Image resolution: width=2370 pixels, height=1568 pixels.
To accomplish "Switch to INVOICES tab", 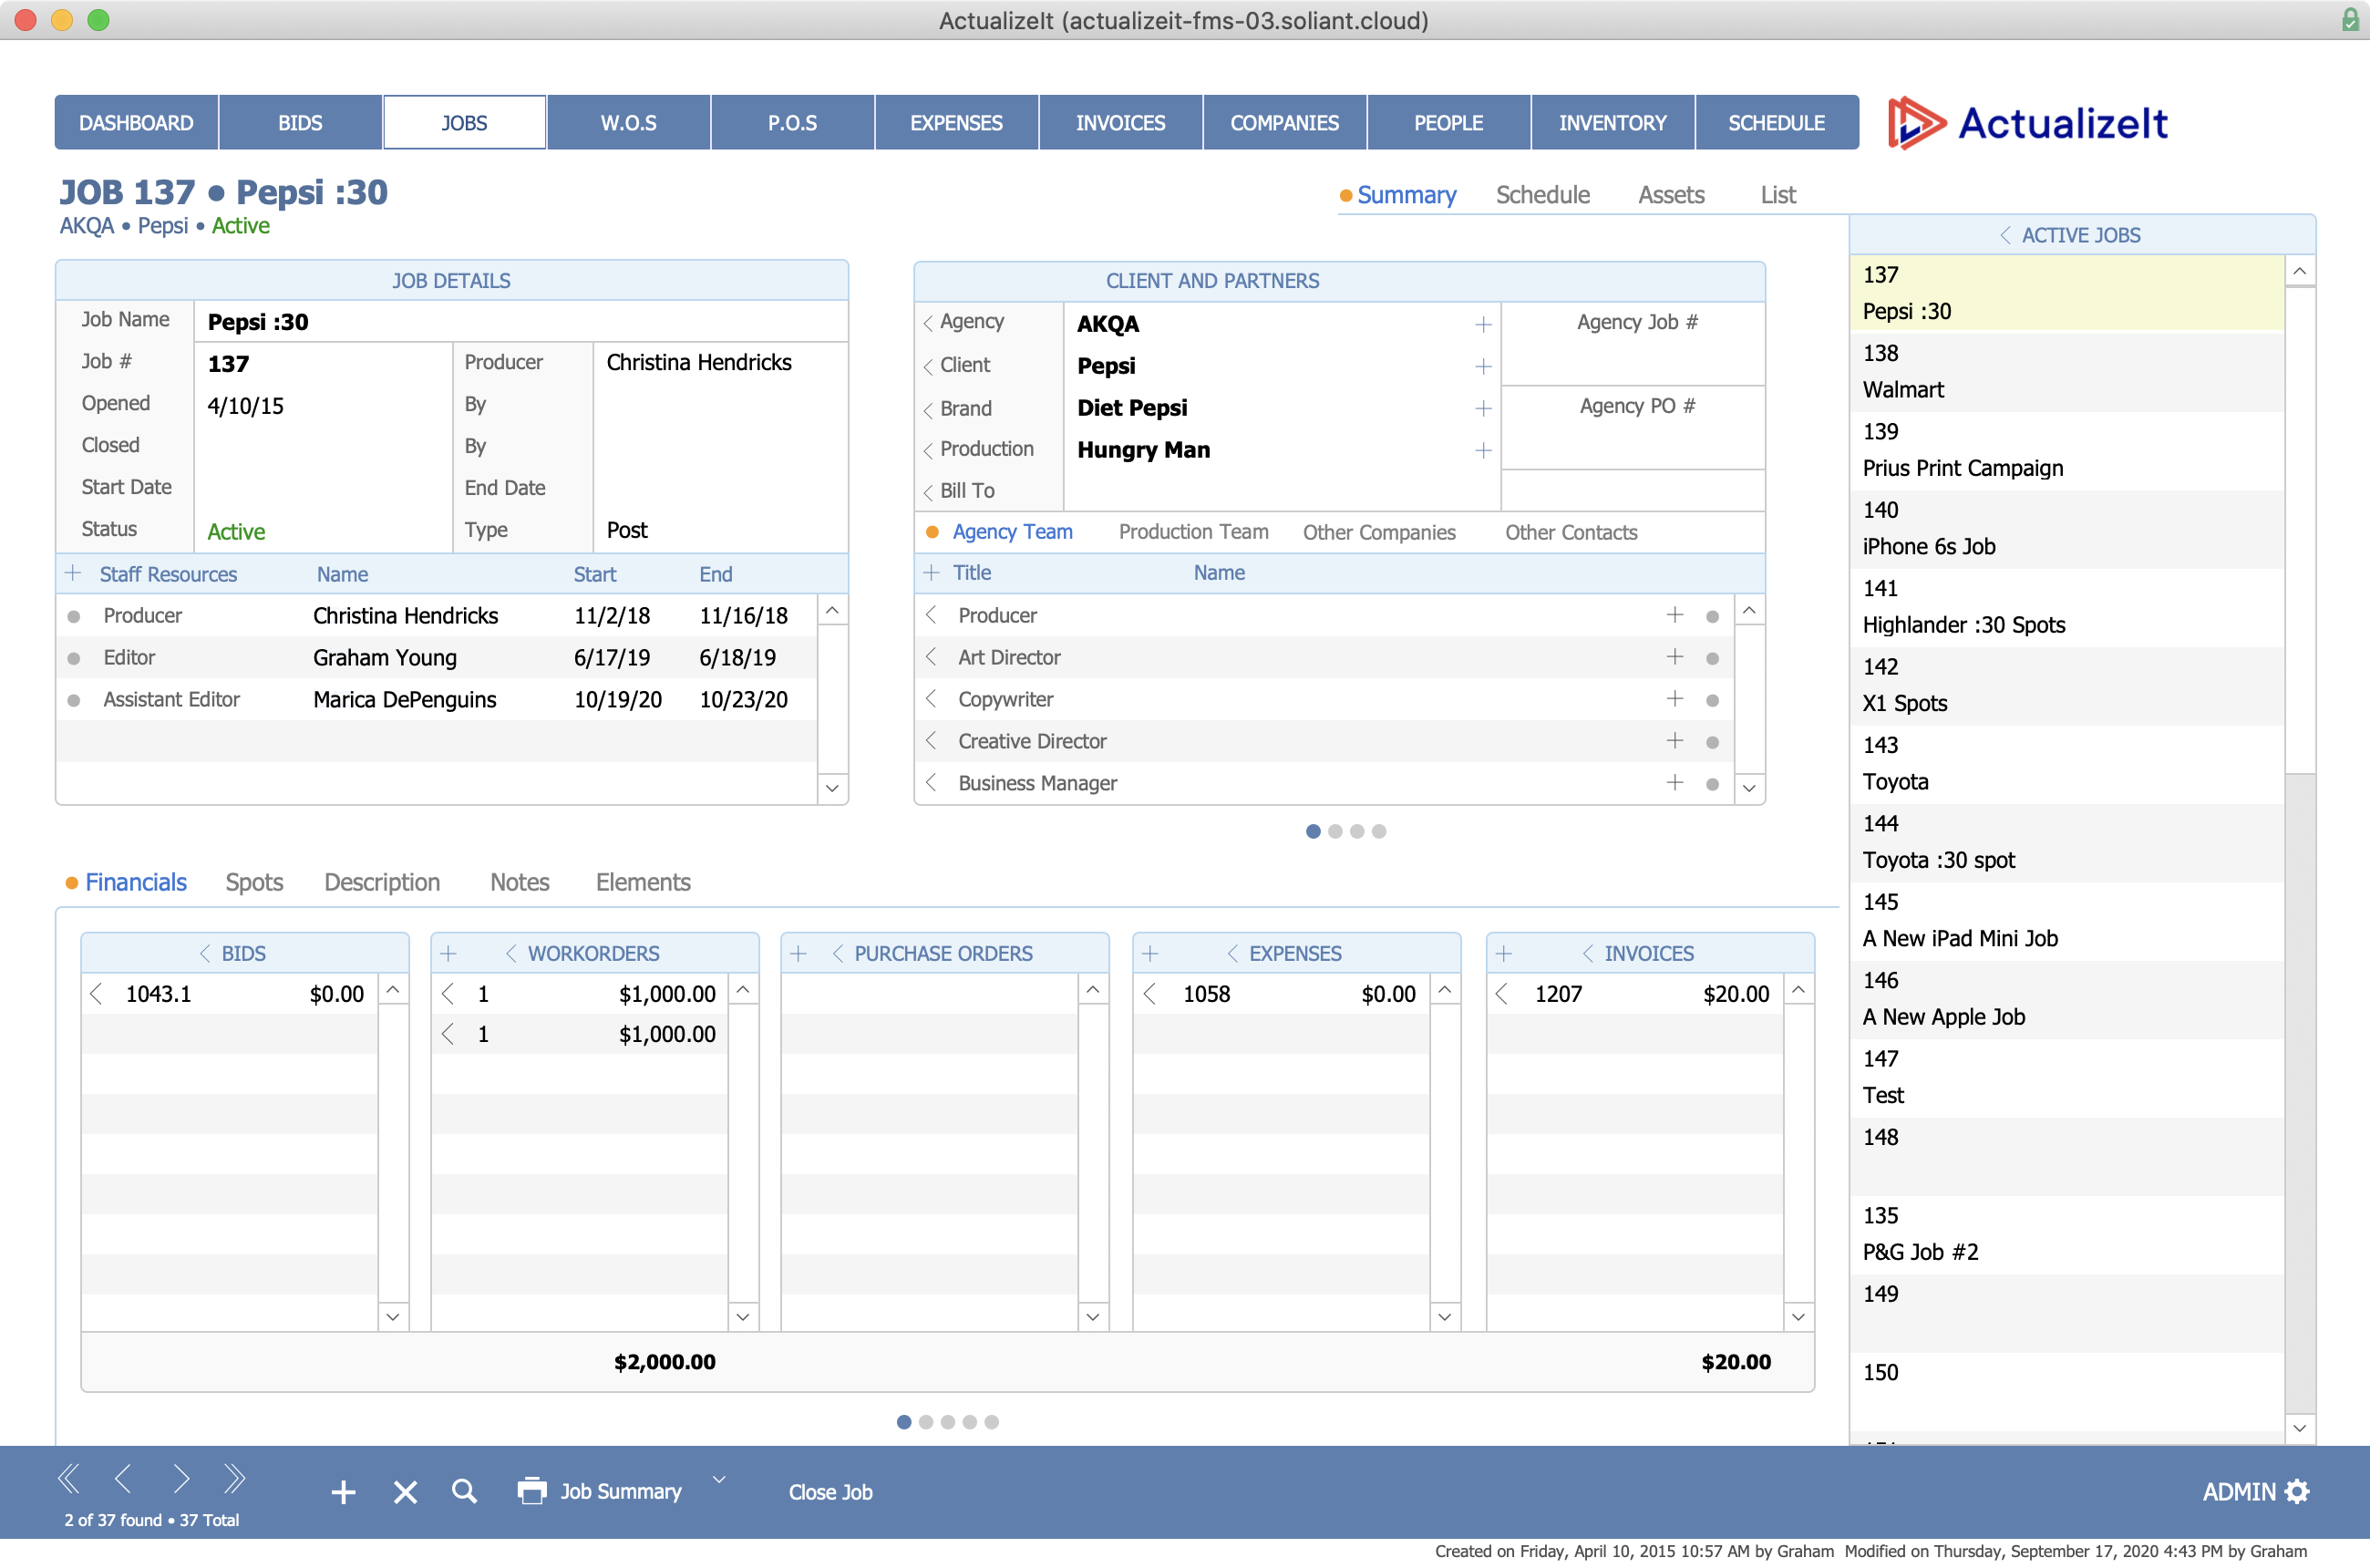I will pos(1120,122).
